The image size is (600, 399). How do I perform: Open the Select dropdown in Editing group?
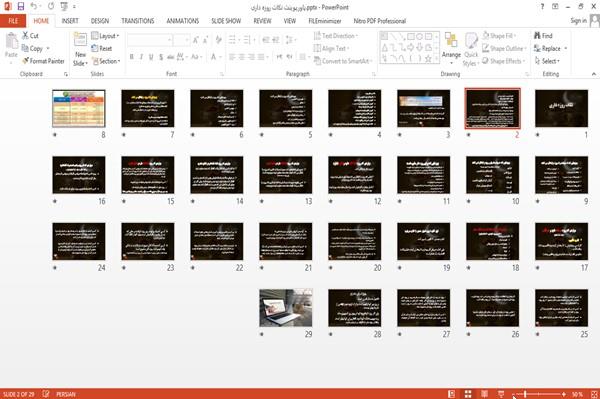click(x=547, y=61)
